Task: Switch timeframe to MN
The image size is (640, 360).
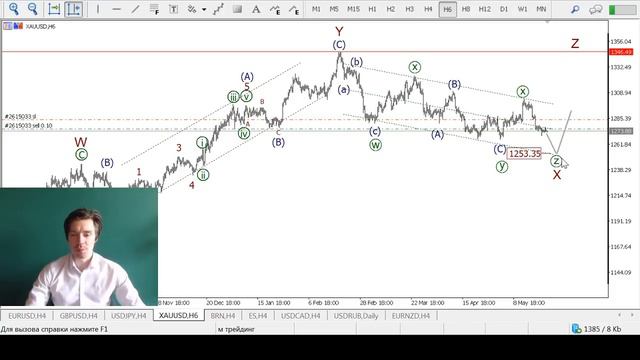Action: tap(541, 9)
